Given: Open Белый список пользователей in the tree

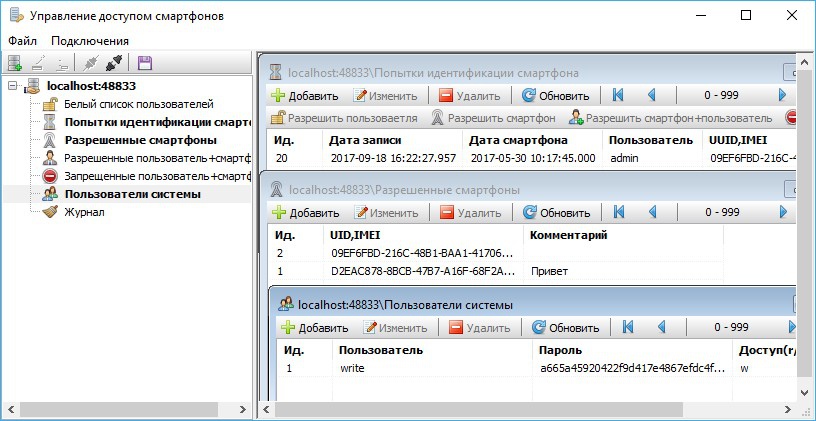Looking at the screenshot, I should (138, 104).
